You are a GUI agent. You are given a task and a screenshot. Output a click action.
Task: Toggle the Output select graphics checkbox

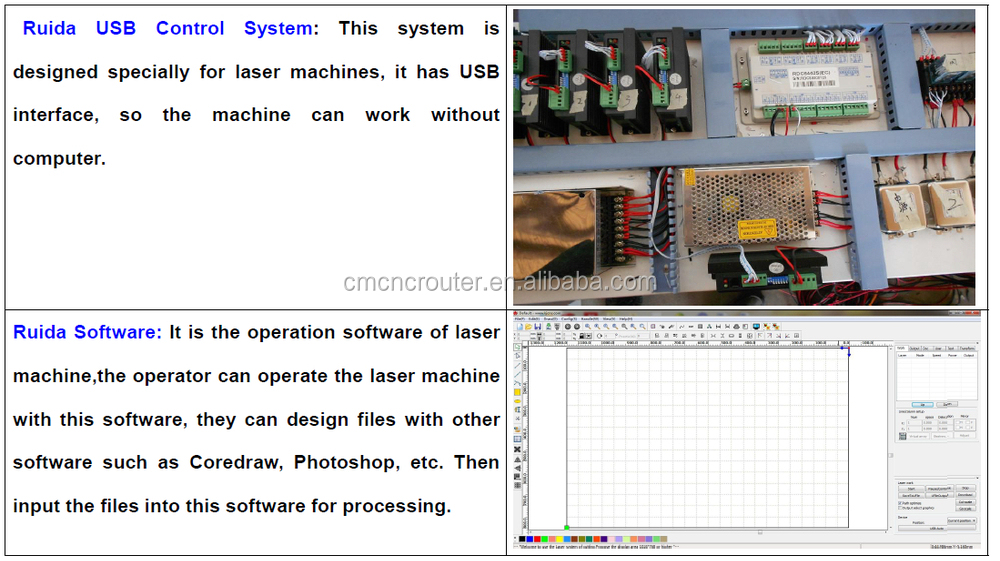pyautogui.click(x=900, y=508)
